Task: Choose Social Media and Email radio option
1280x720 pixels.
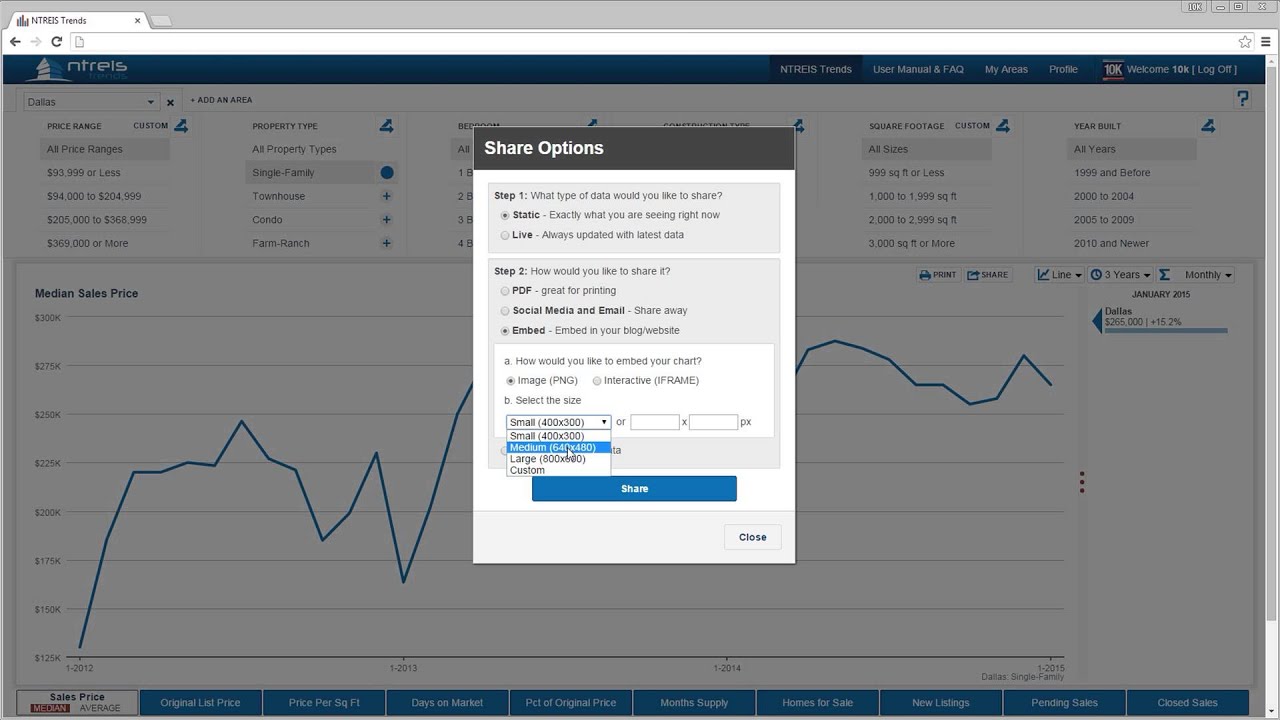Action: click(x=505, y=311)
